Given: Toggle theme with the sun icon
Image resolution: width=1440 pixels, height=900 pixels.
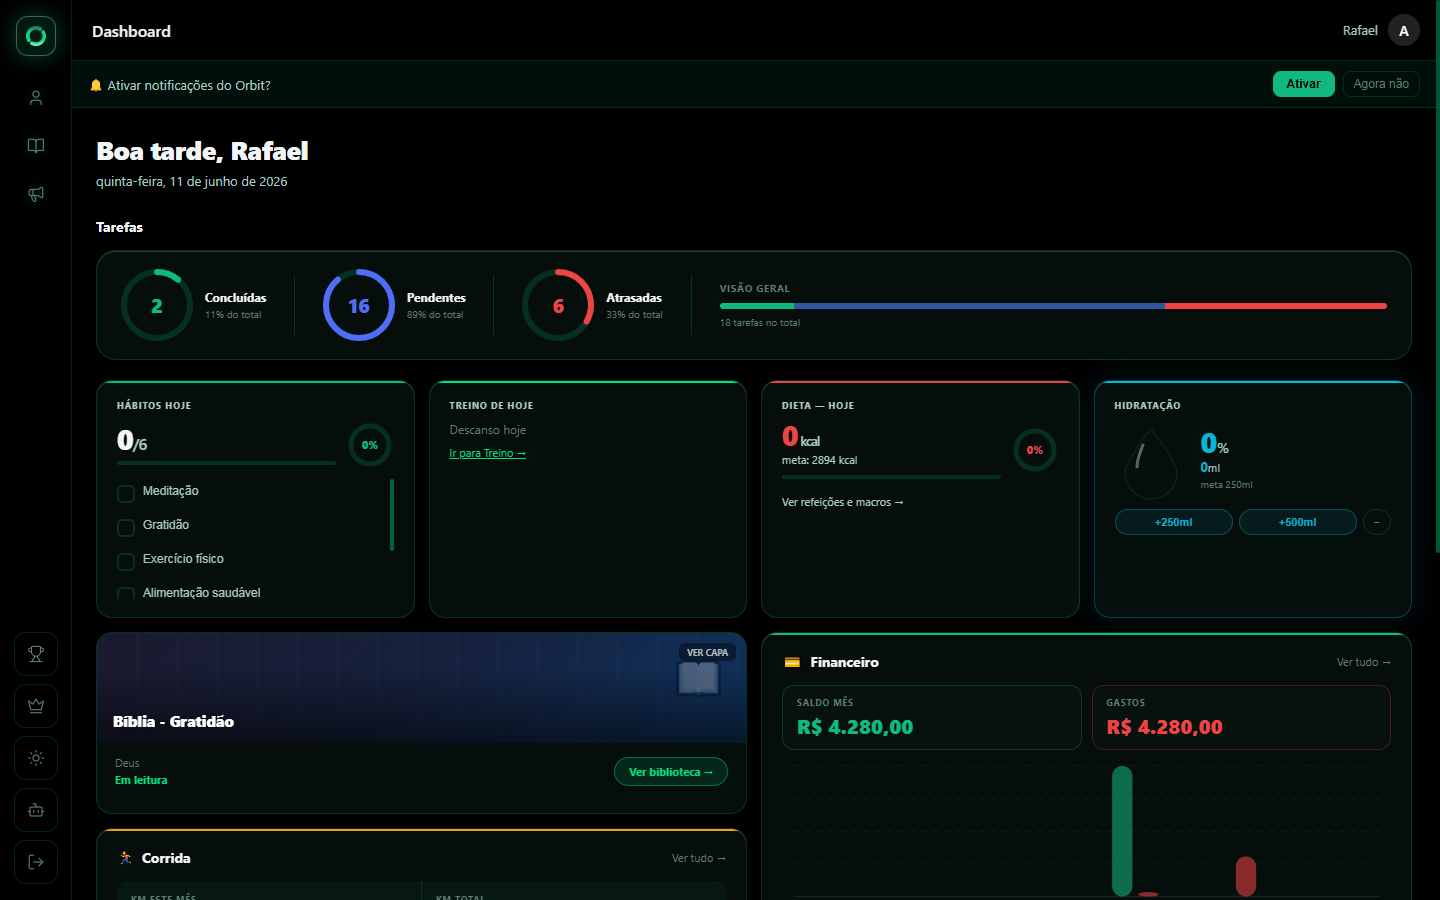Looking at the screenshot, I should coord(36,758).
